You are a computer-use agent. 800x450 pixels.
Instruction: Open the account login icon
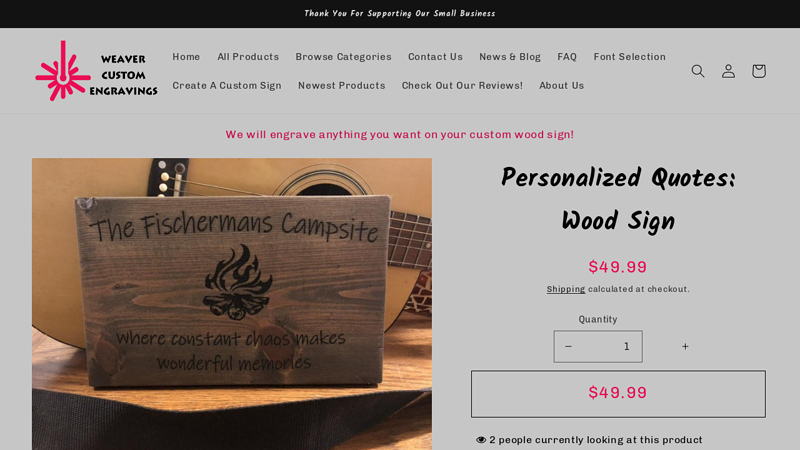click(x=728, y=71)
